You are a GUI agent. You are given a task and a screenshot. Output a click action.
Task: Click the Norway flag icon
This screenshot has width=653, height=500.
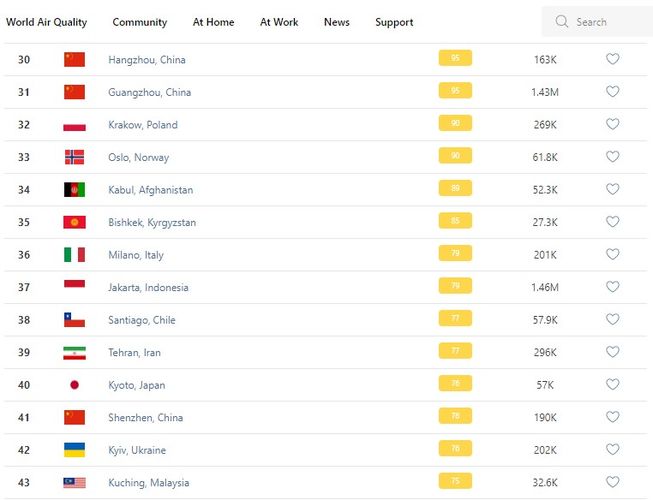pos(74,157)
